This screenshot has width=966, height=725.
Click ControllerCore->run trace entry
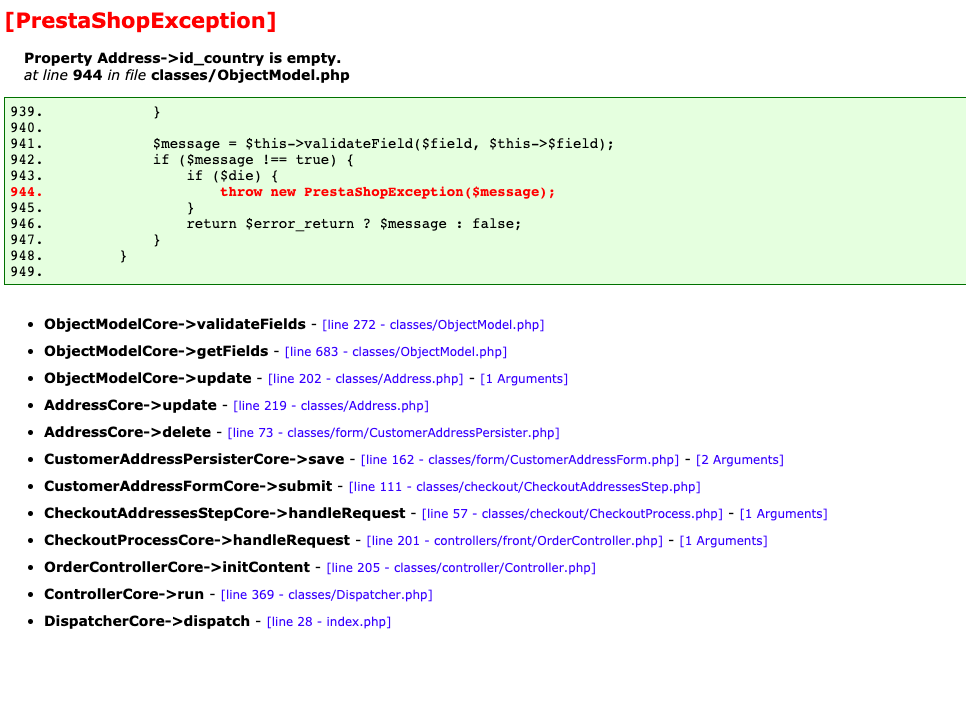pyautogui.click(x=124, y=596)
